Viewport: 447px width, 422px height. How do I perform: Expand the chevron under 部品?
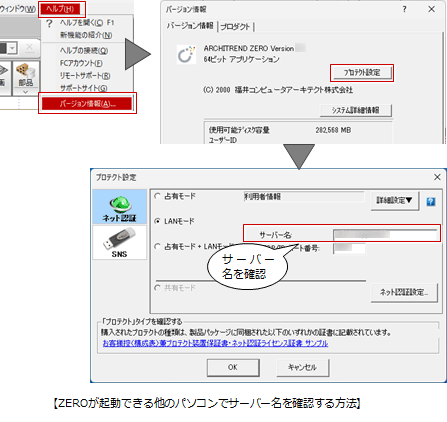pyautogui.click(x=26, y=92)
